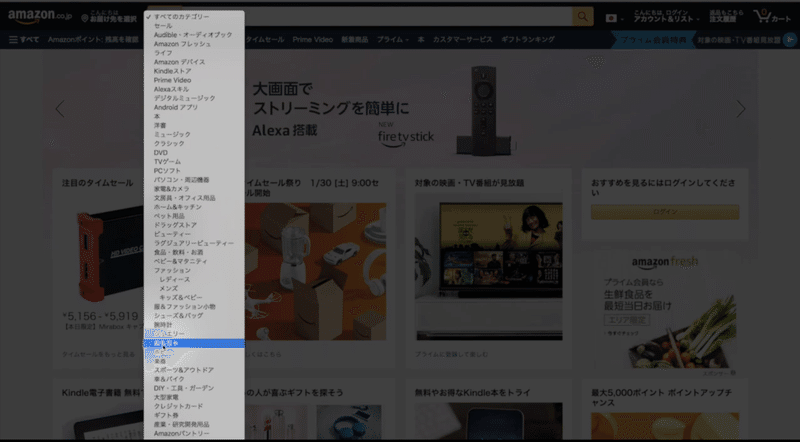
Task: Open Prime Video nav bar link
Action: pos(313,39)
